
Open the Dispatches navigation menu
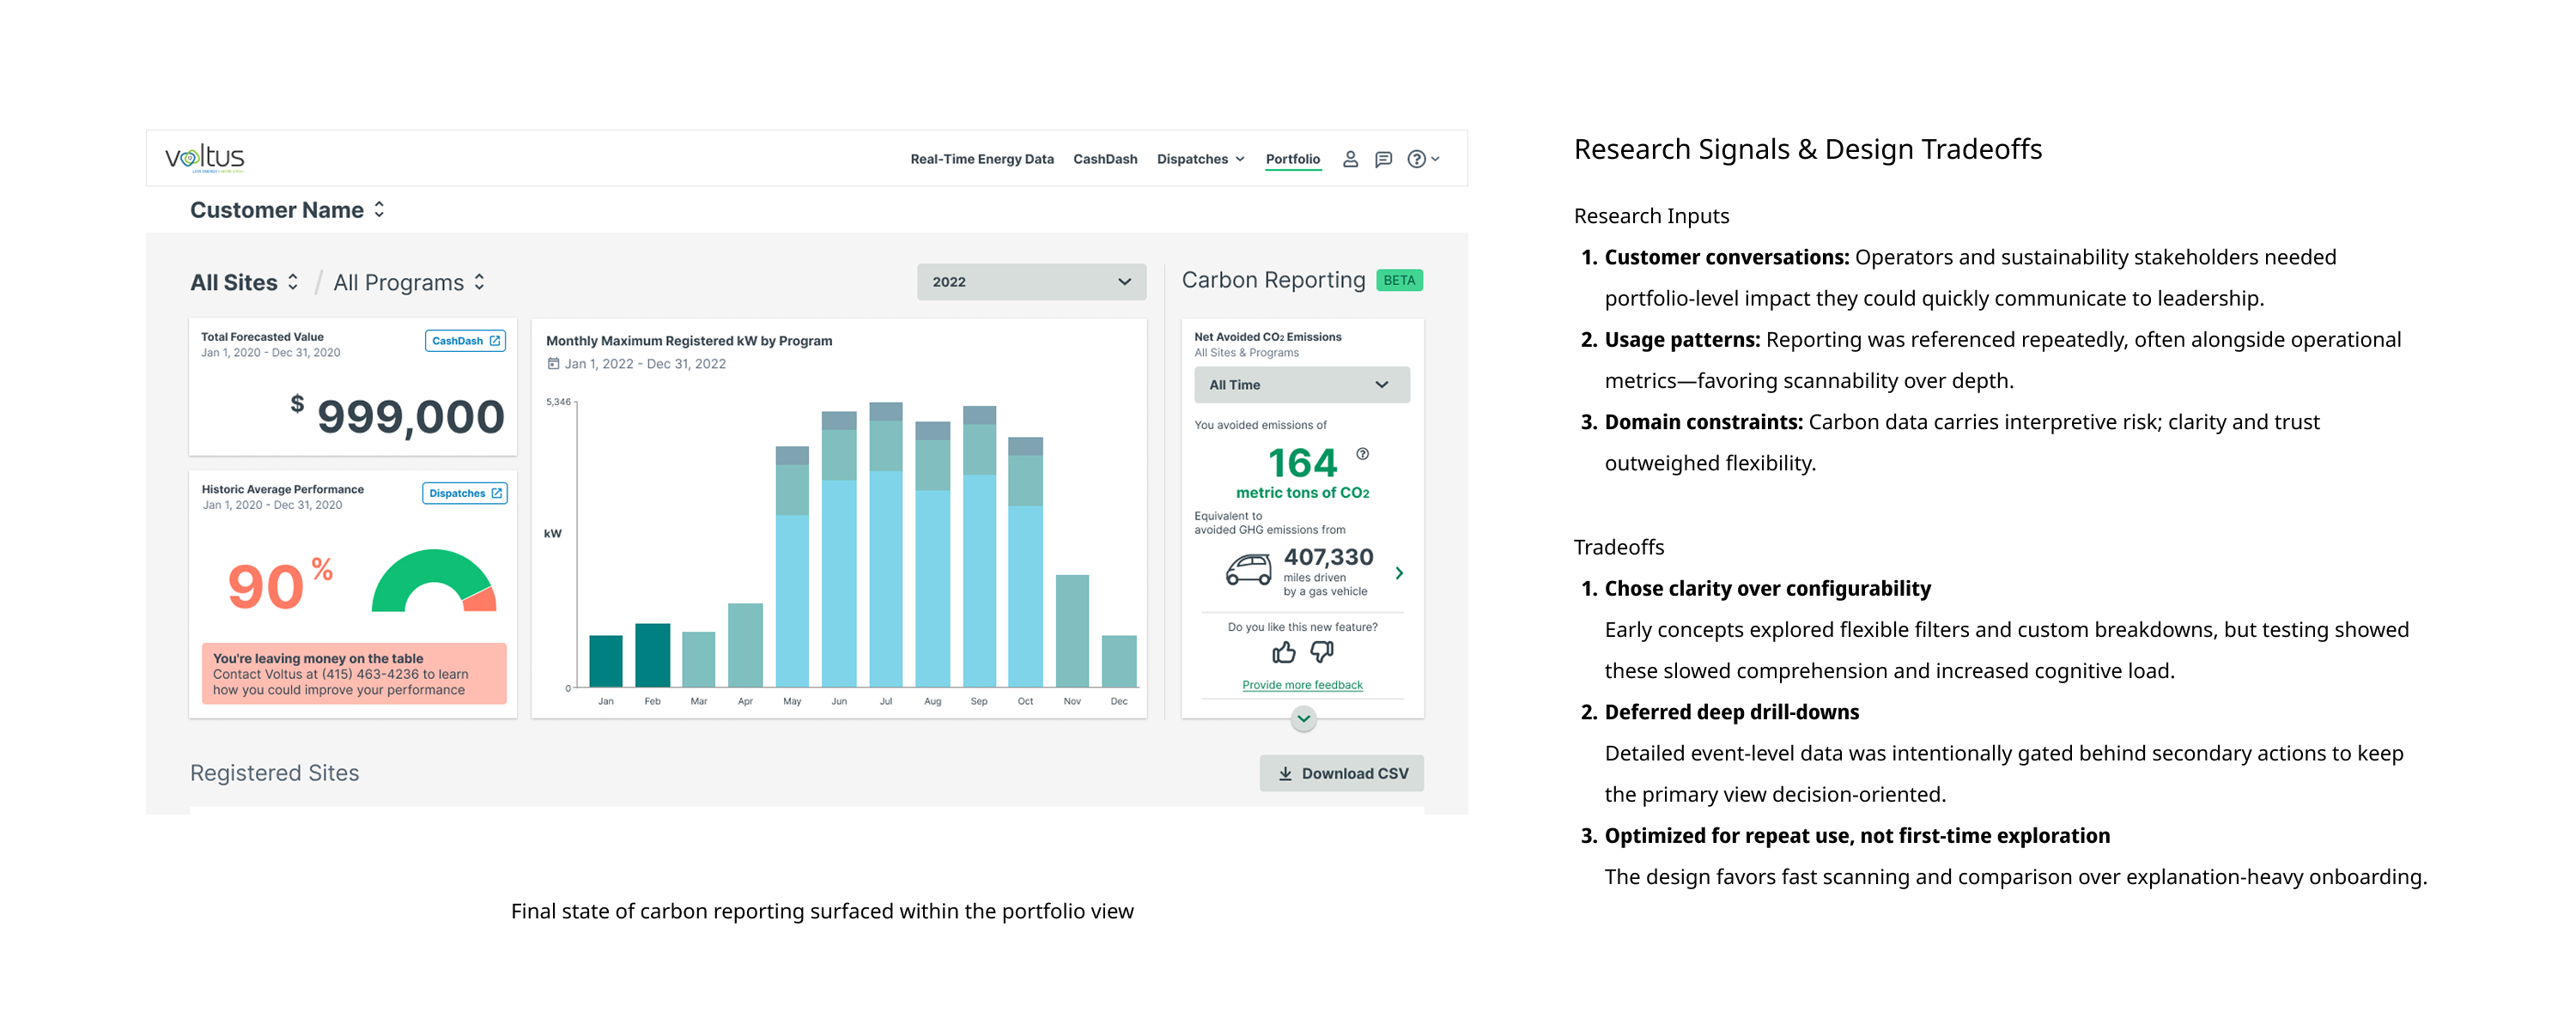1200,159
